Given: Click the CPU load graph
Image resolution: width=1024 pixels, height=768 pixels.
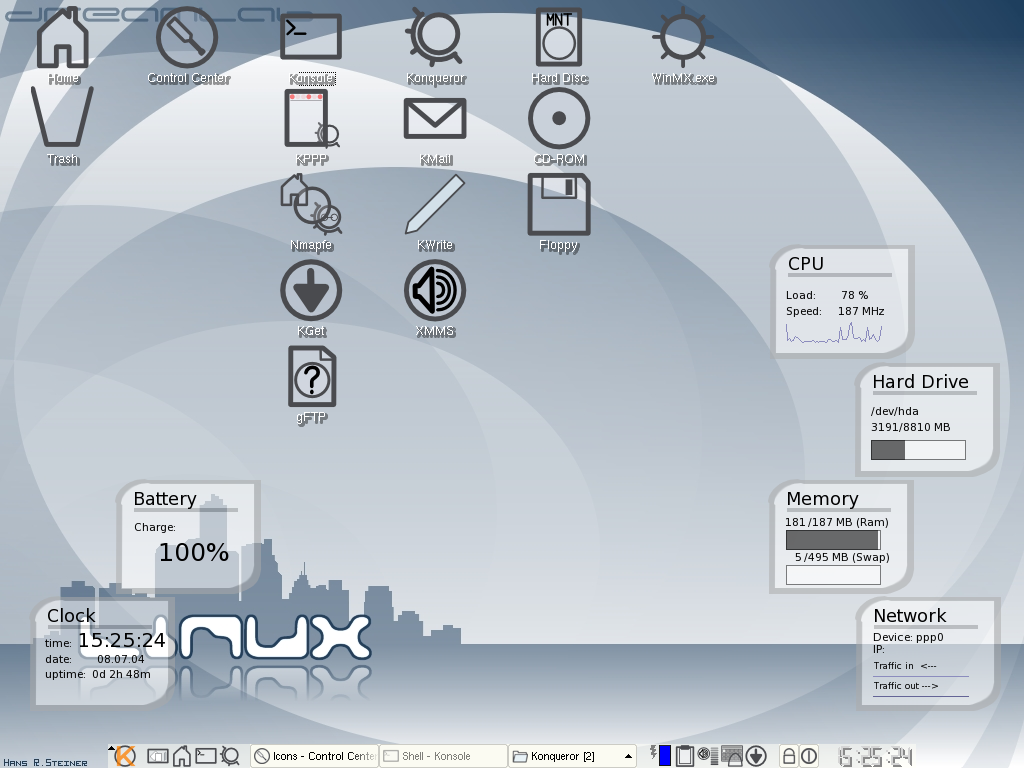Looking at the screenshot, I should click(834, 334).
